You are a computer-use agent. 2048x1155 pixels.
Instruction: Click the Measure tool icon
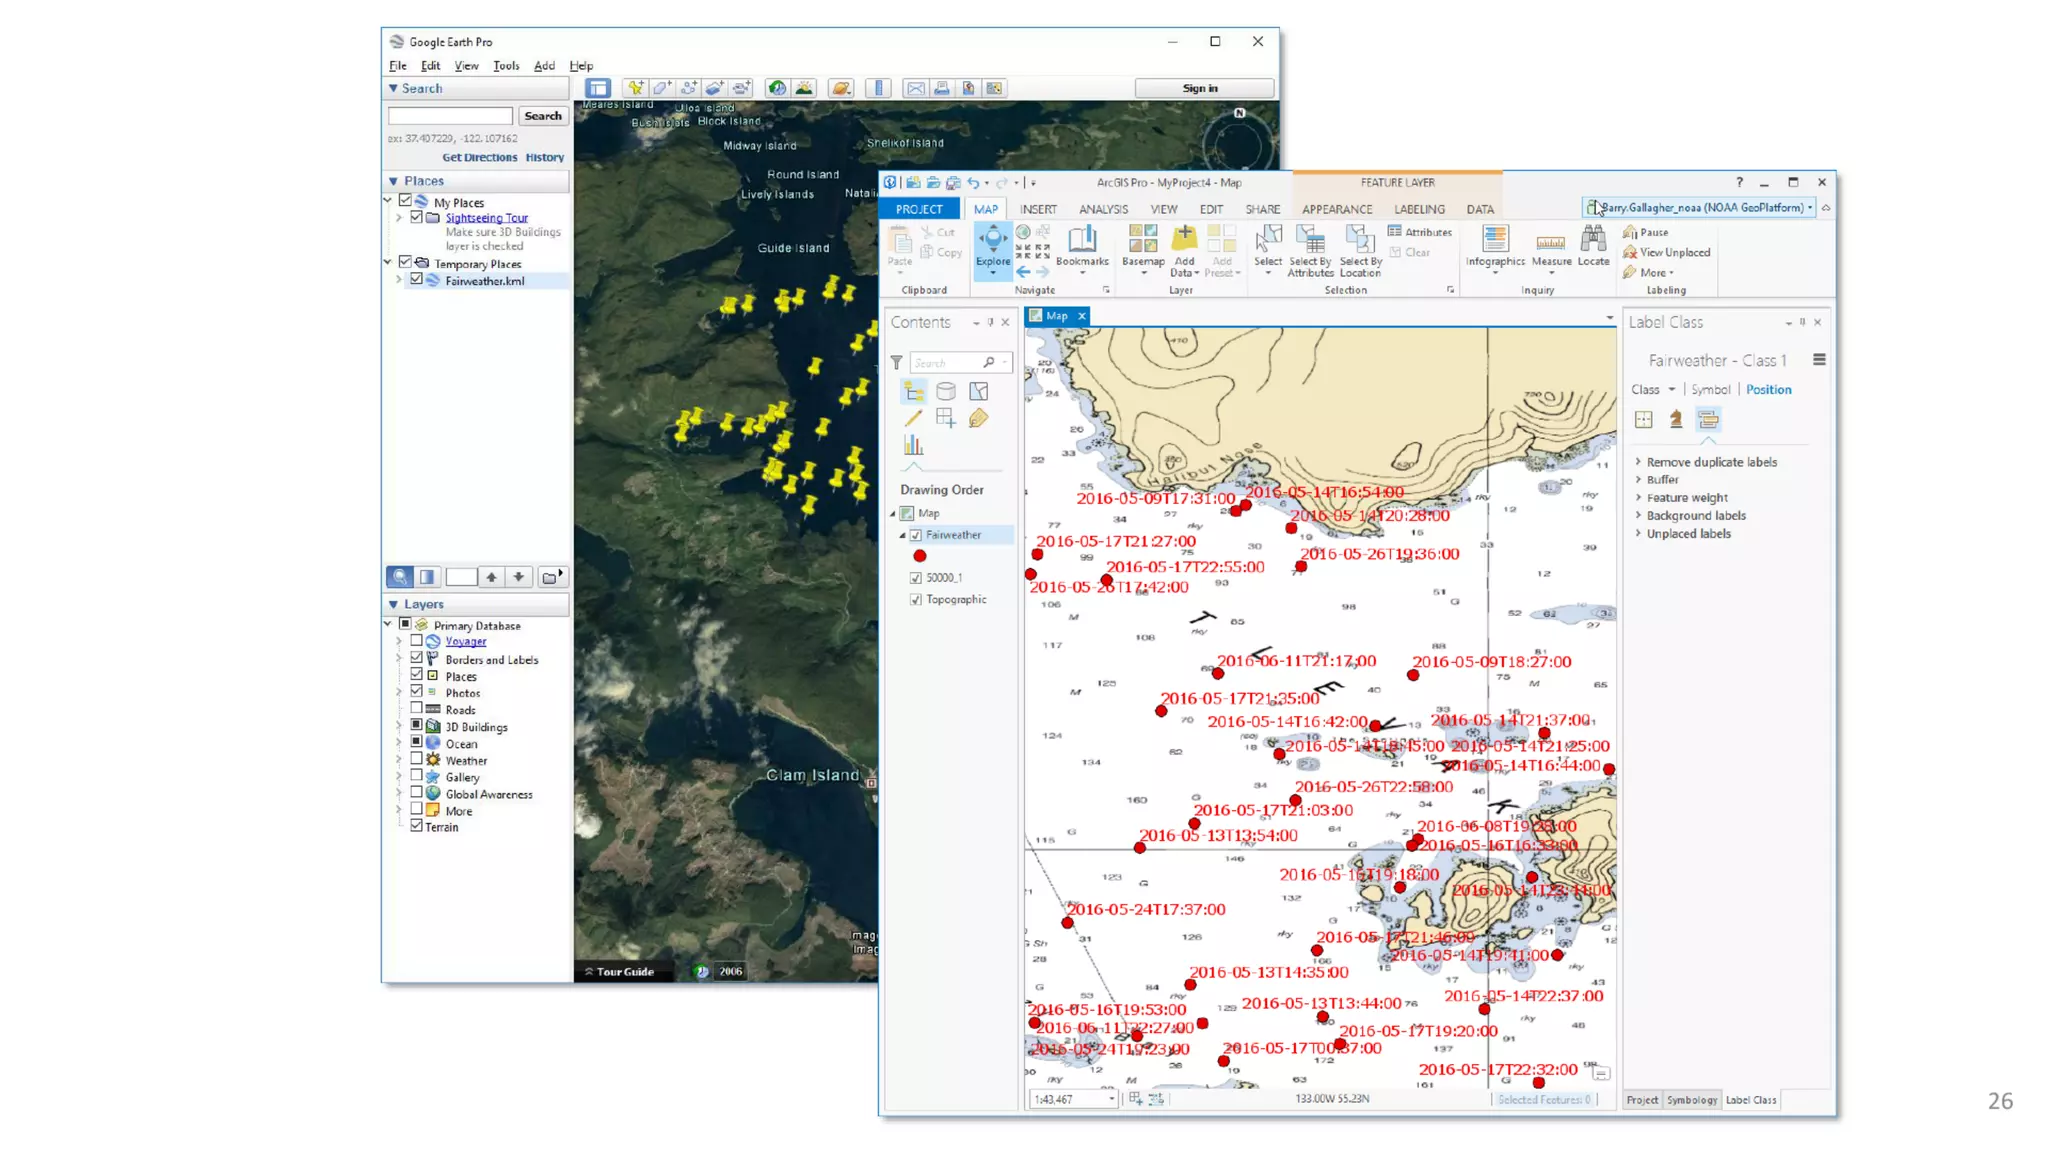(x=1550, y=242)
